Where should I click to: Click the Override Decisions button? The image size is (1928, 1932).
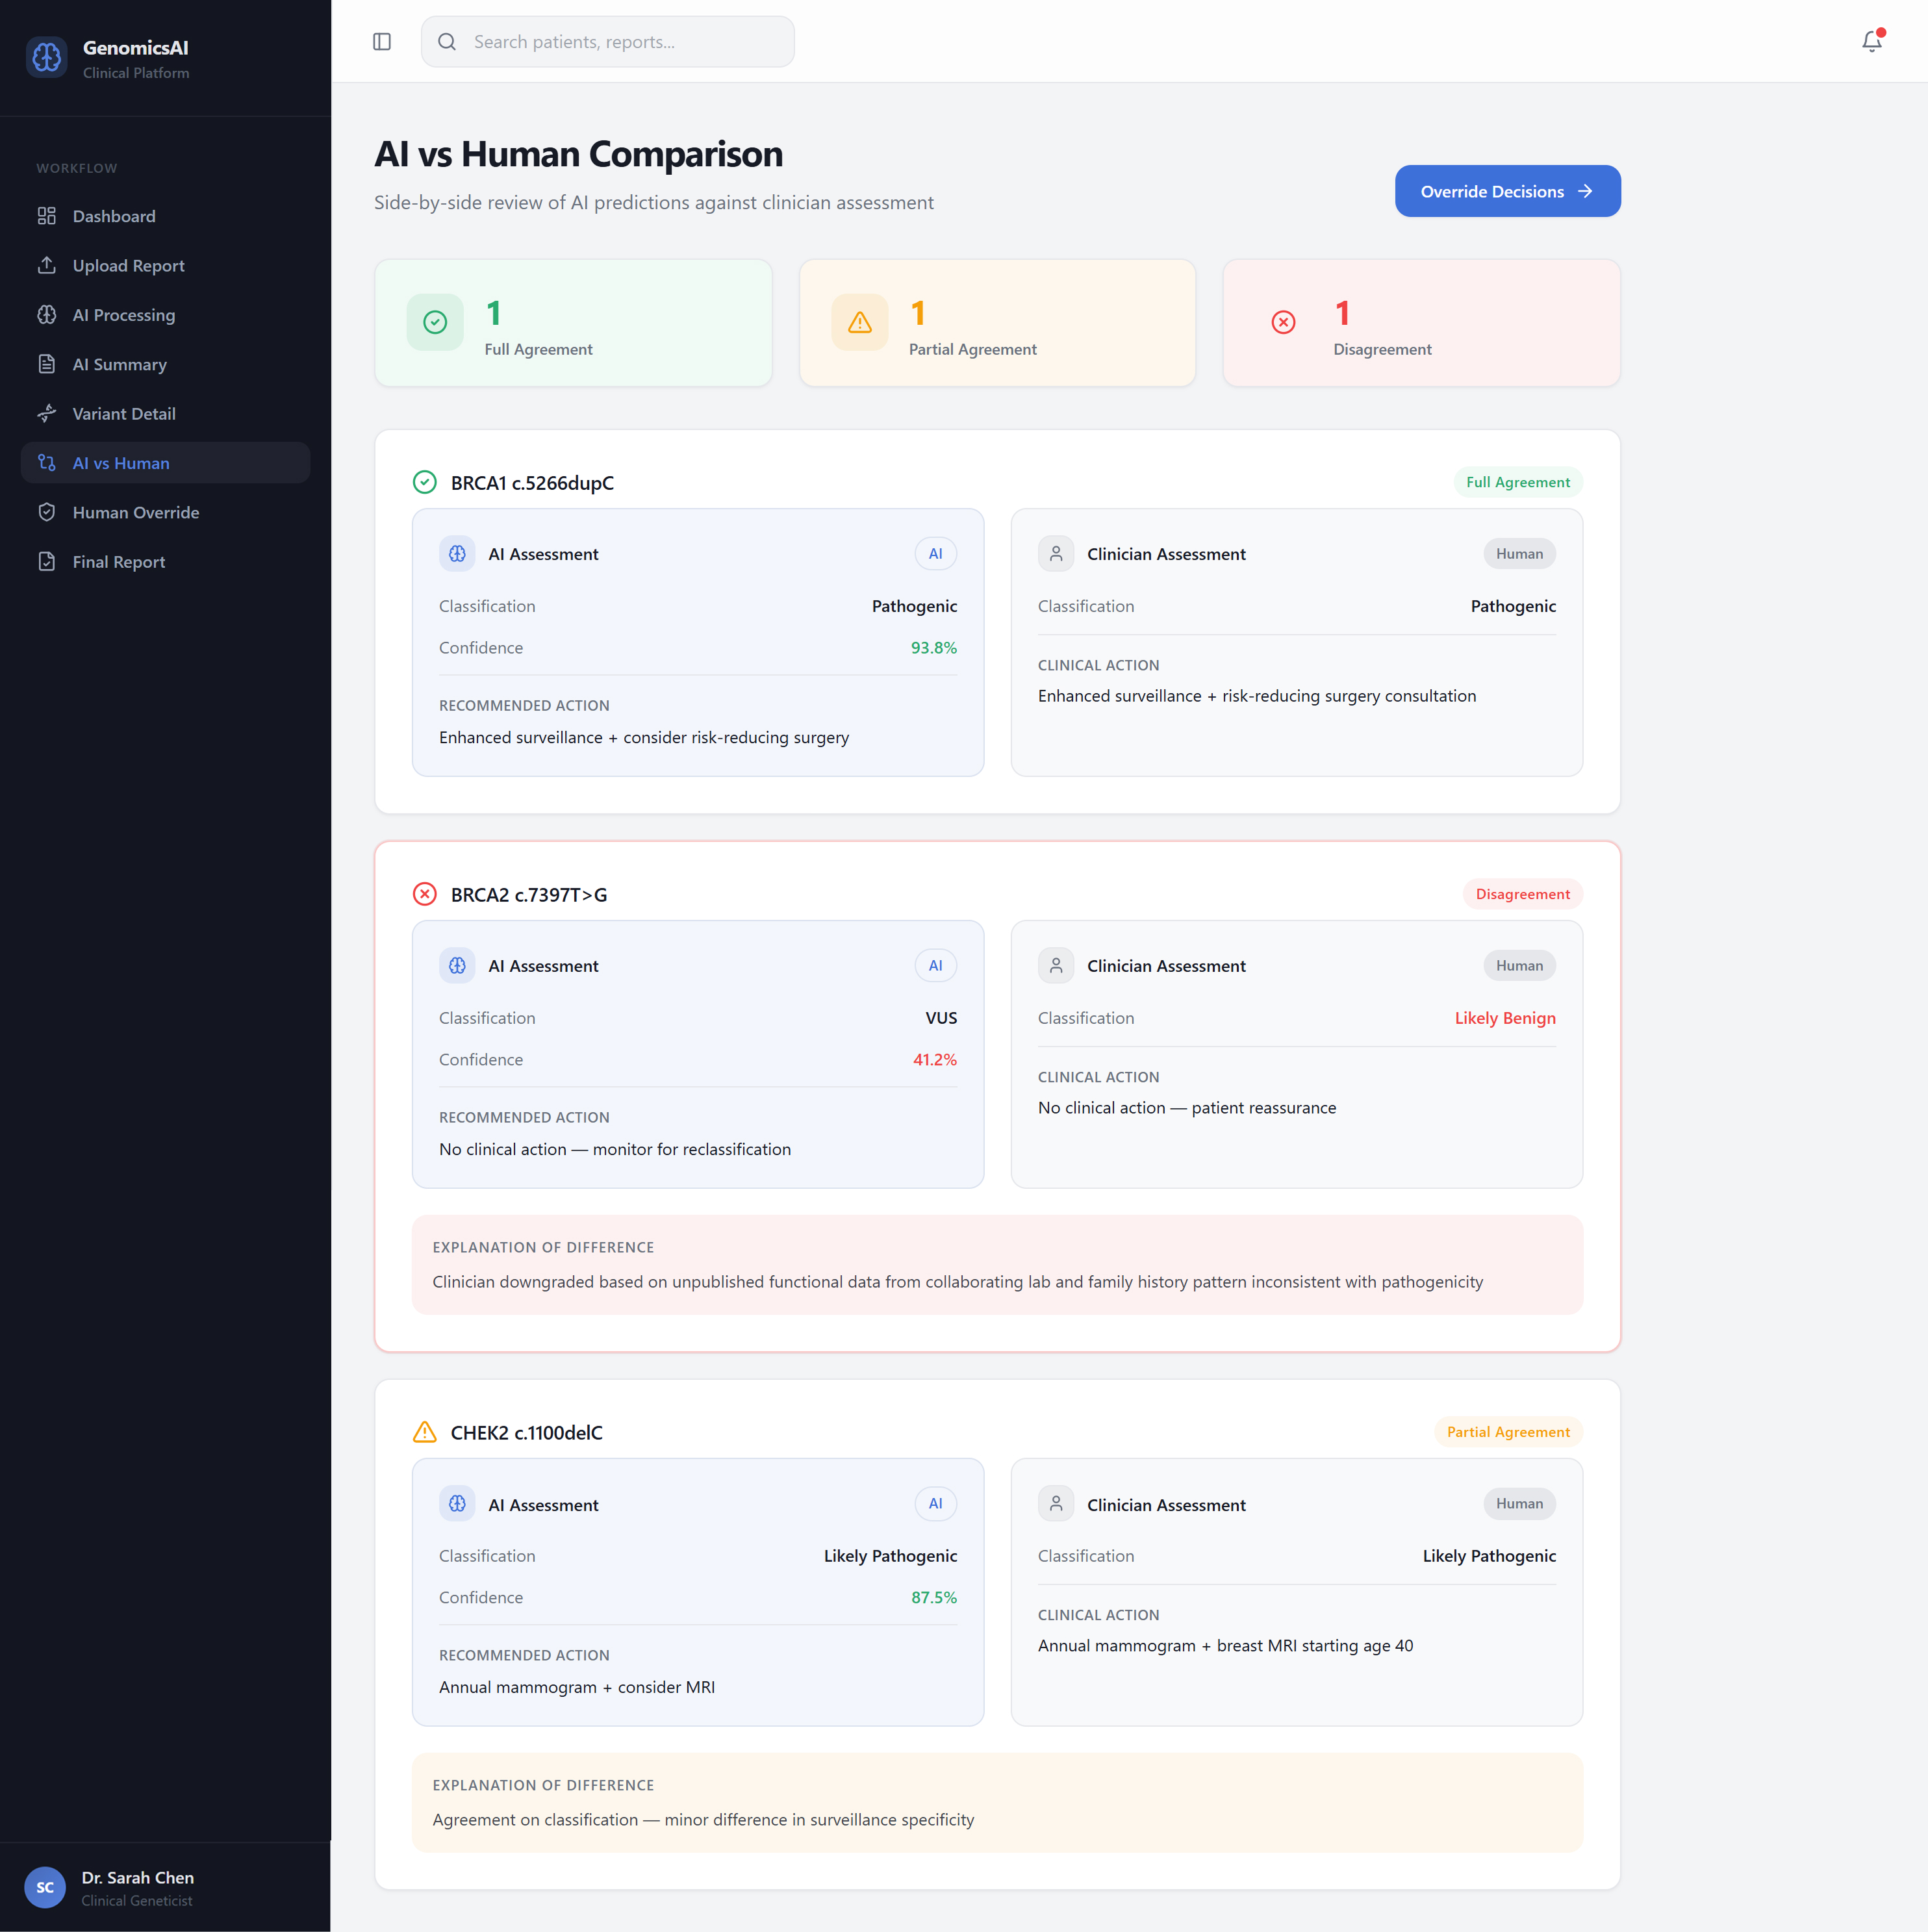coord(1507,191)
